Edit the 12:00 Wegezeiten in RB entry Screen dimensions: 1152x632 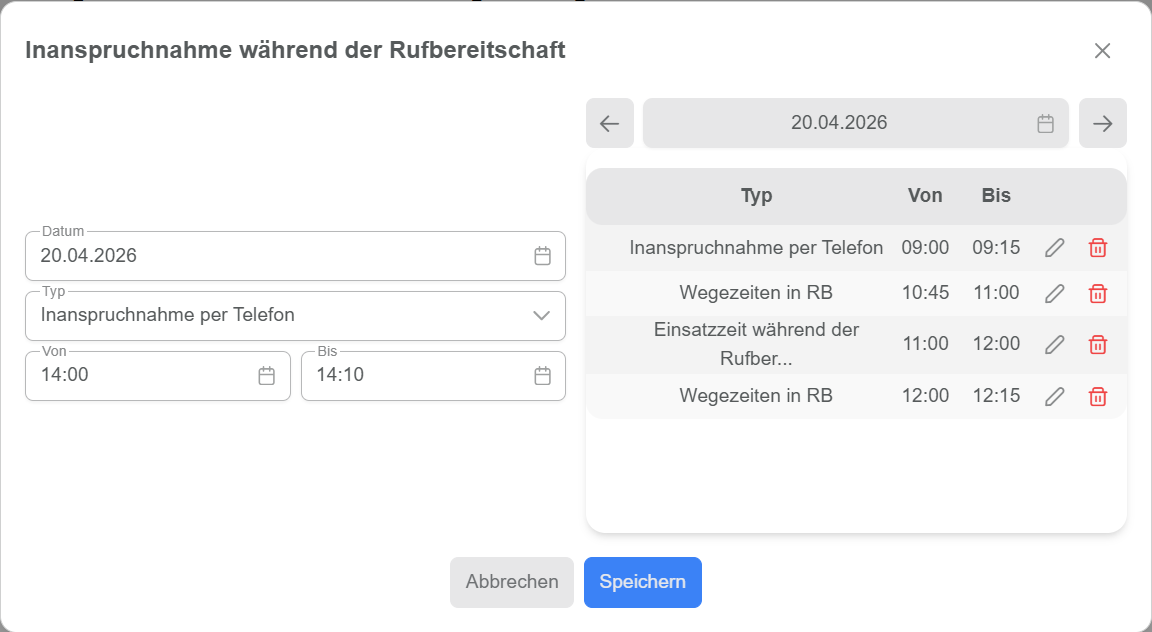pos(1054,396)
